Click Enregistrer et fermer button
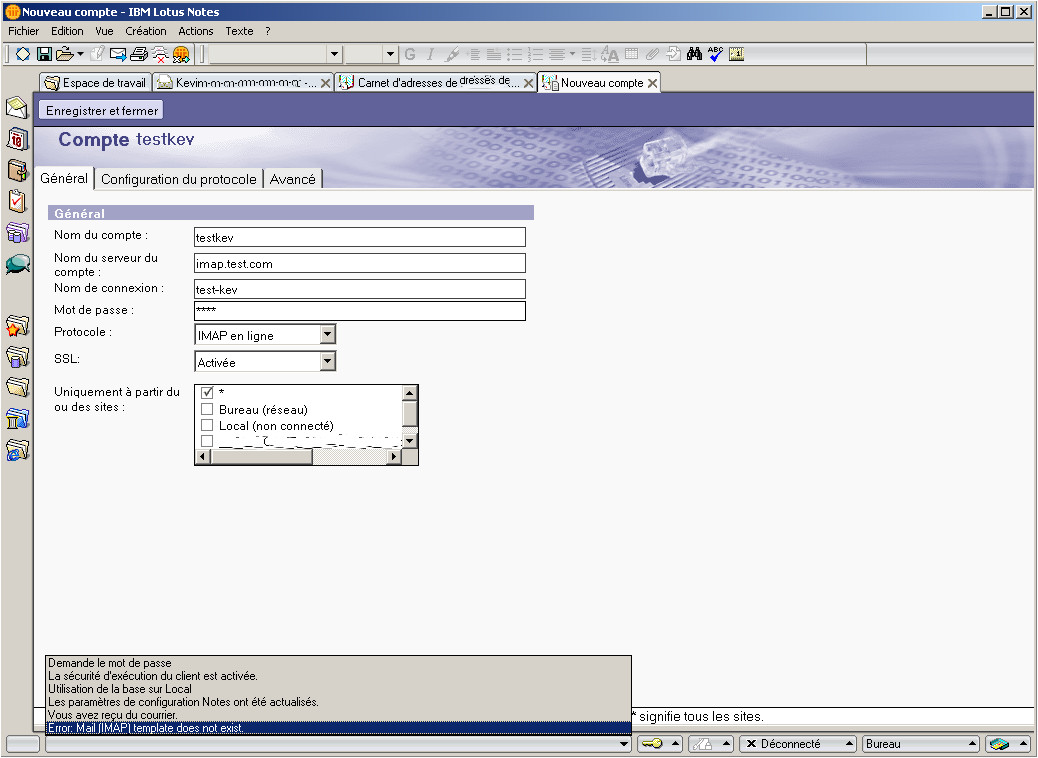Viewport: 1038px width, 758px height. [102, 110]
